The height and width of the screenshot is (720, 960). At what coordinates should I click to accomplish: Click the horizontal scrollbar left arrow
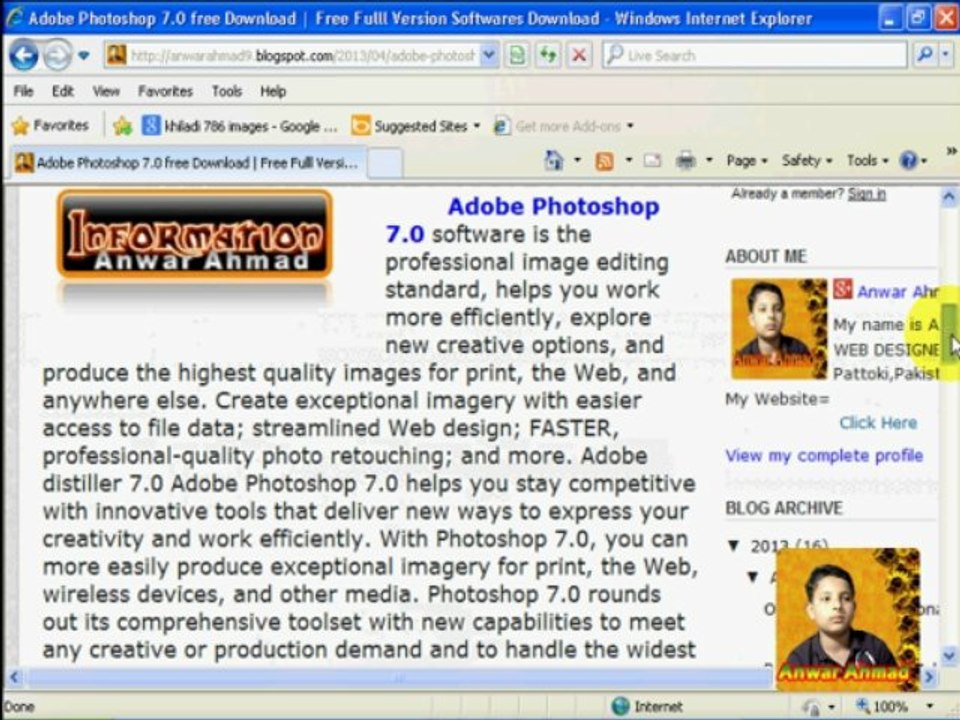13,677
